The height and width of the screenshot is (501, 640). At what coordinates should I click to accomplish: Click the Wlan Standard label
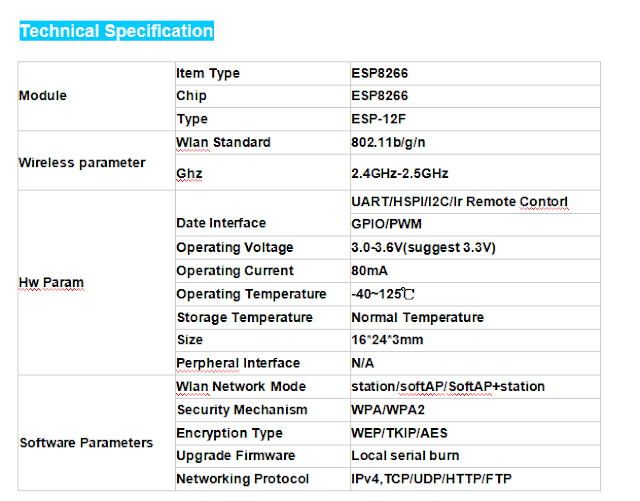pos(223,142)
